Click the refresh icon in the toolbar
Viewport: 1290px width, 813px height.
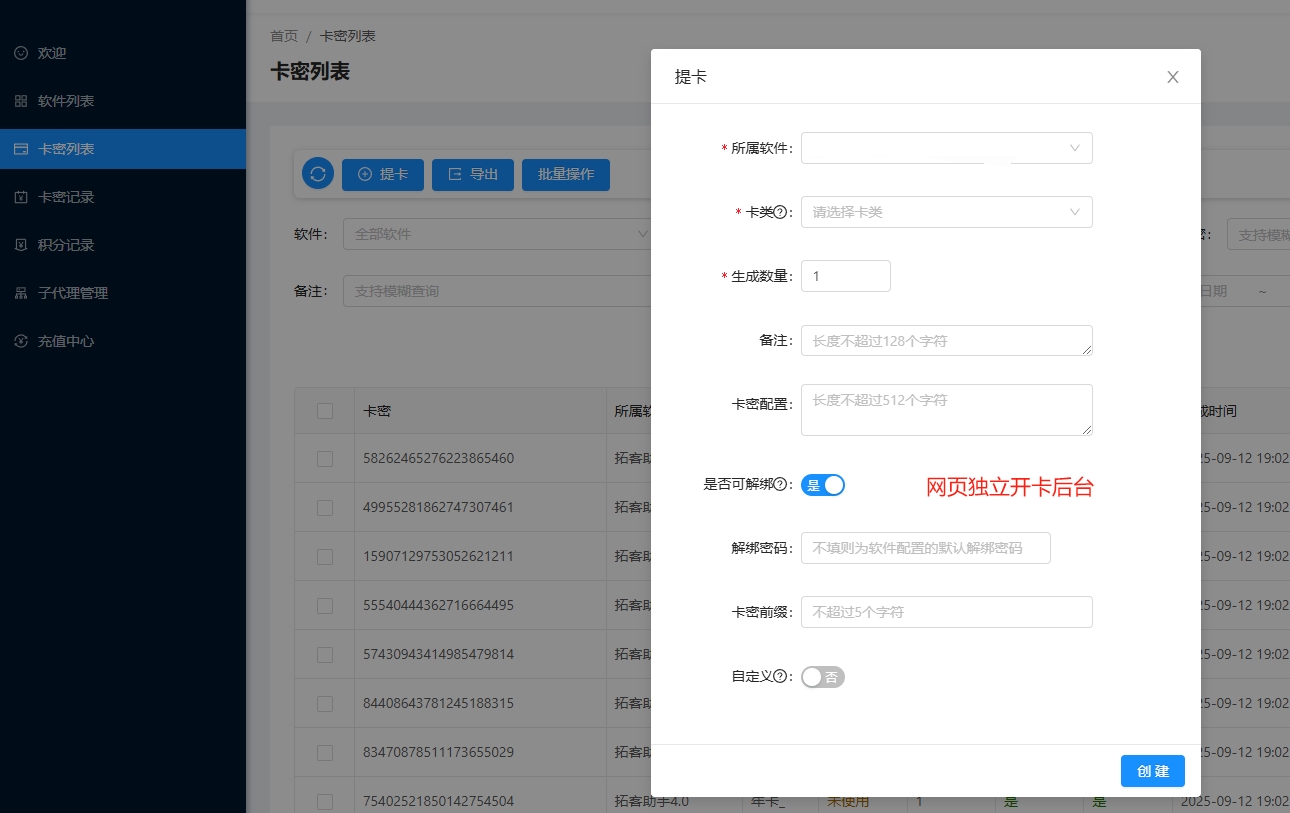coord(318,174)
